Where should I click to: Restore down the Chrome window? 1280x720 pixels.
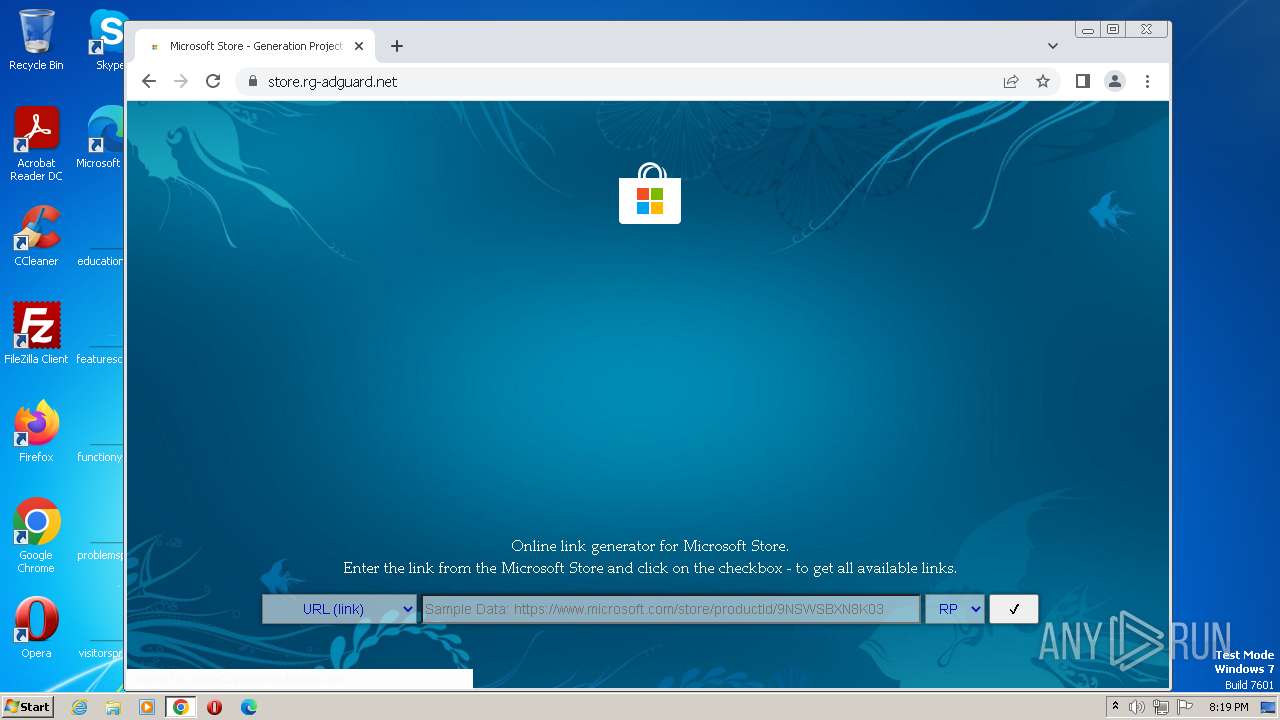(1112, 30)
